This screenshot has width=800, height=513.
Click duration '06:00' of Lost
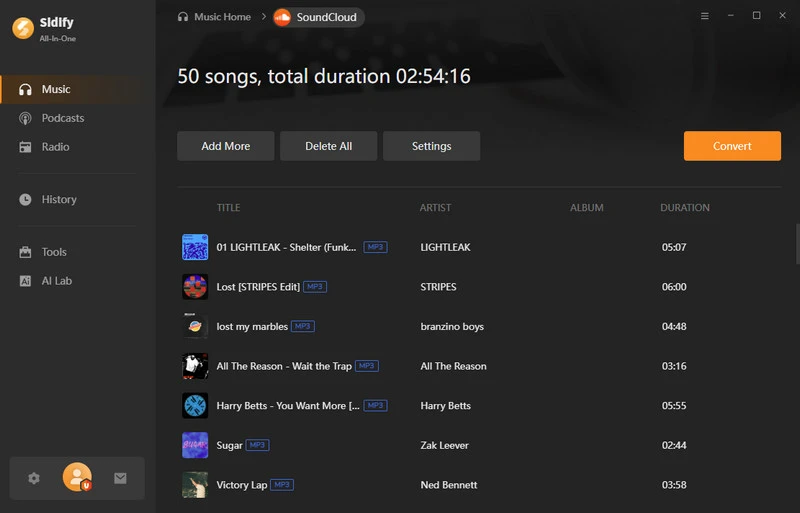tap(674, 287)
